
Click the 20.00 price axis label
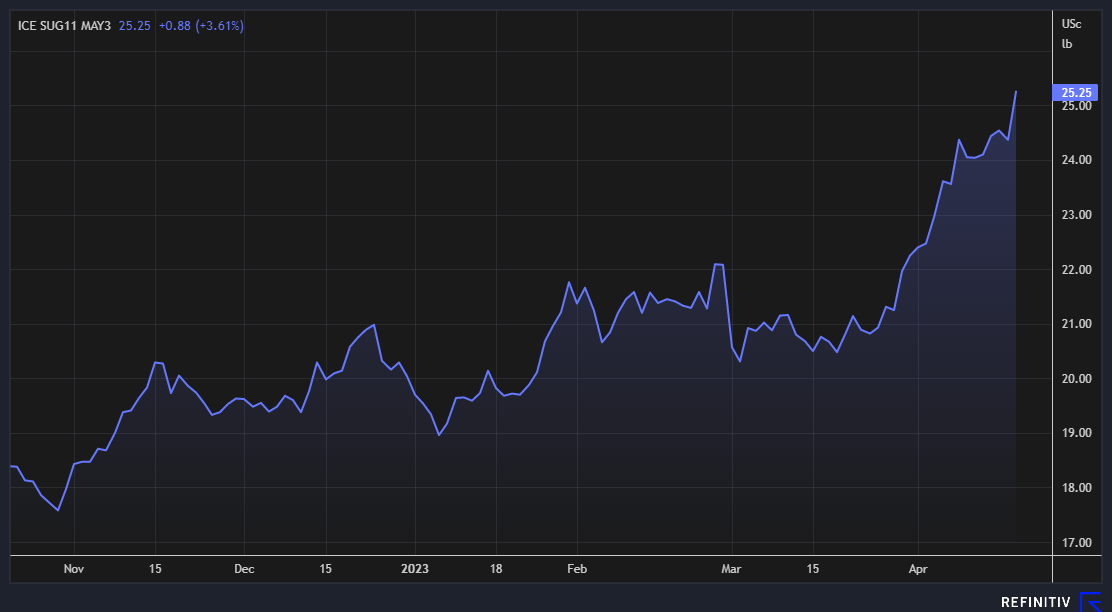tap(1076, 379)
